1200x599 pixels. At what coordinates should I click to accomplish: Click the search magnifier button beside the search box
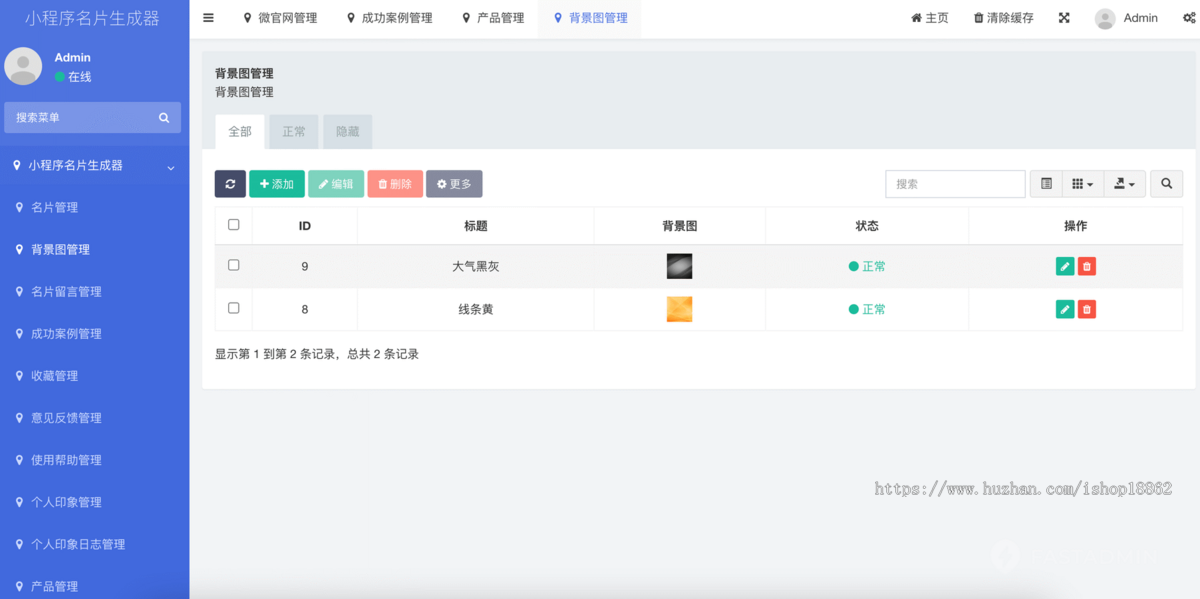(x=1166, y=184)
